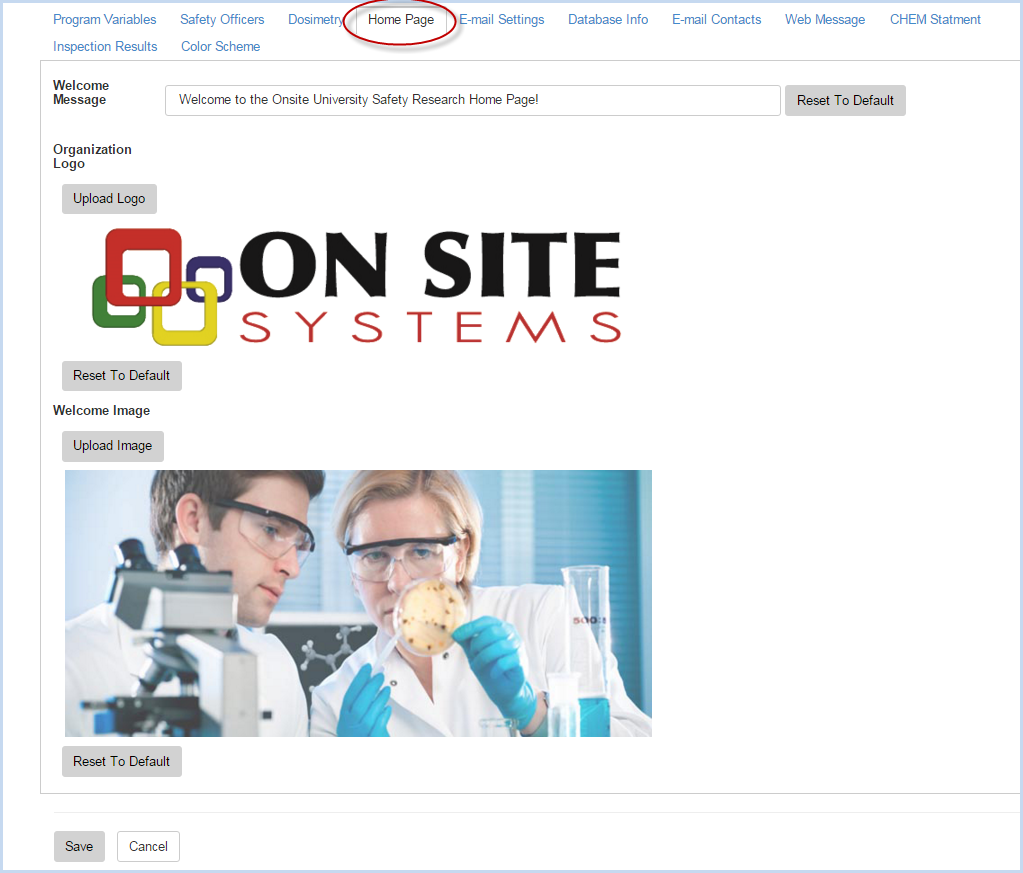
Task: Reset welcome image to default
Action: [121, 761]
